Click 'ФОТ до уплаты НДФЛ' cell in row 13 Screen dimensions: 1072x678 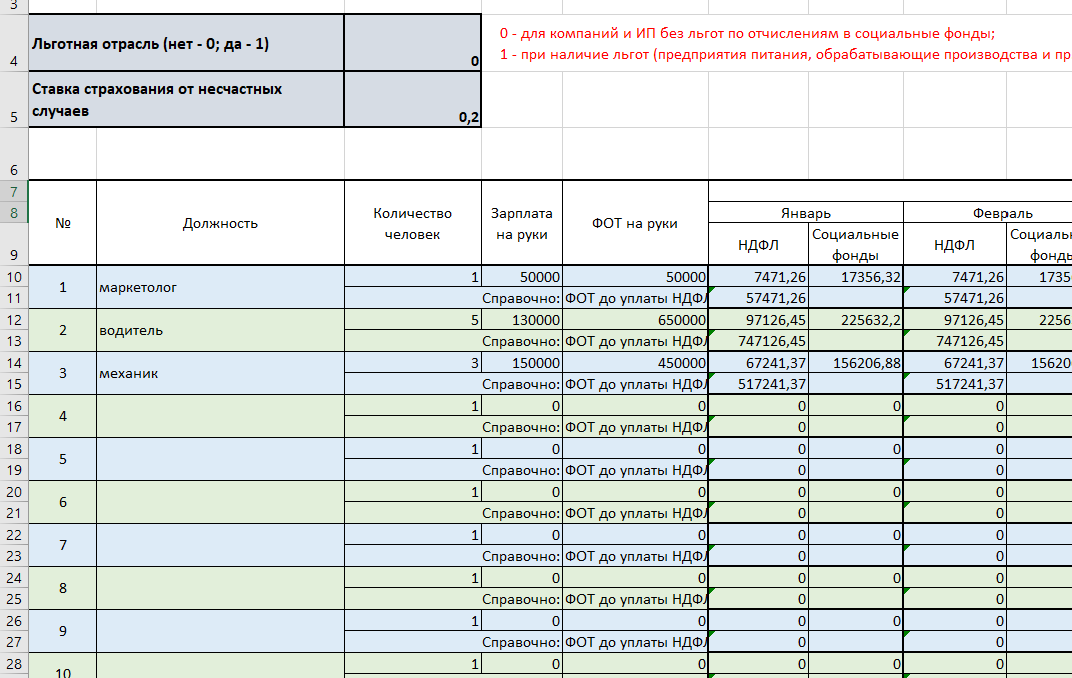(635, 341)
